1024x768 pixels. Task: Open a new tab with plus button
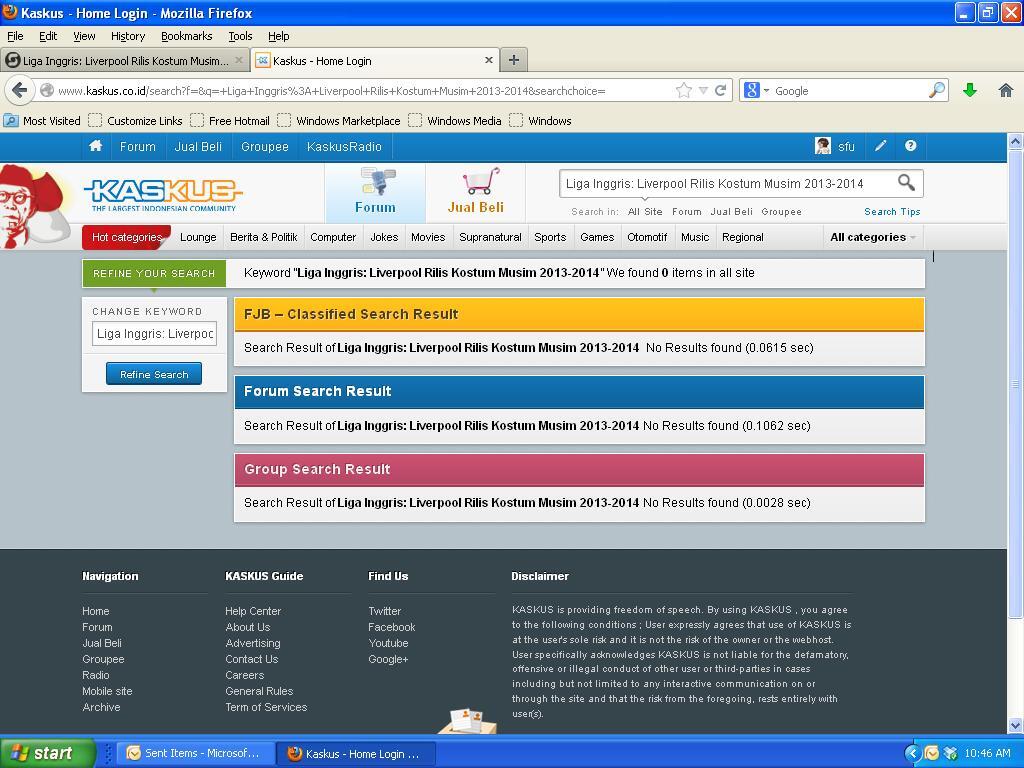point(514,60)
